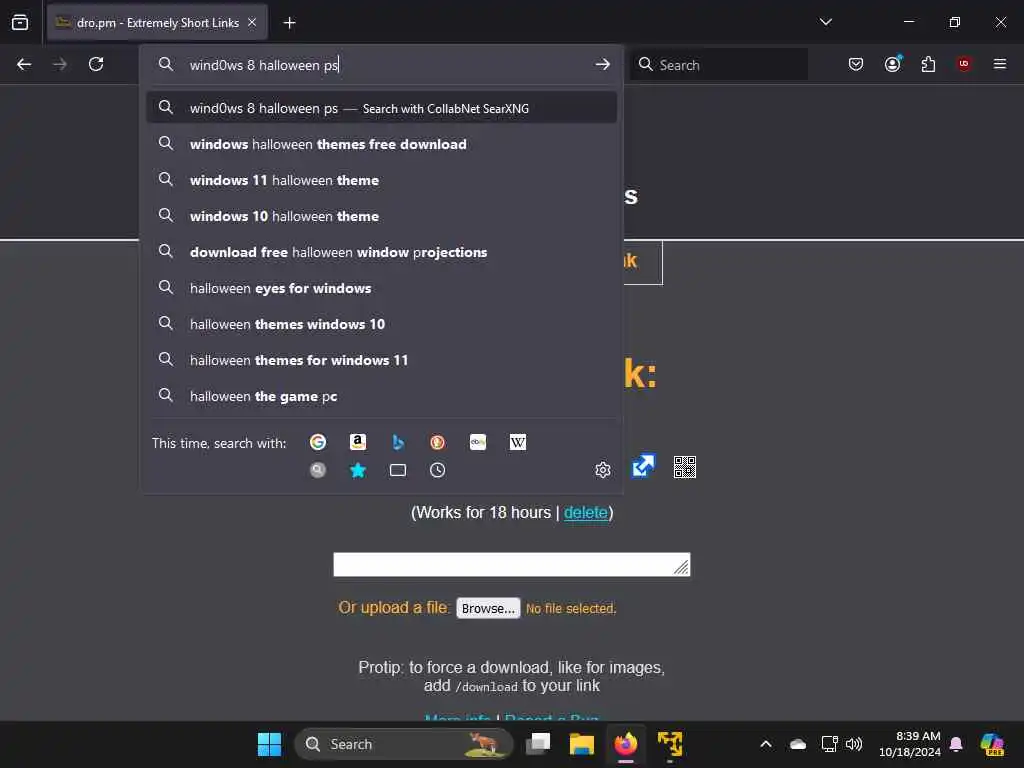Screen dimensions: 1024x768
Task: Open Firefox account icon
Action: coord(893,64)
